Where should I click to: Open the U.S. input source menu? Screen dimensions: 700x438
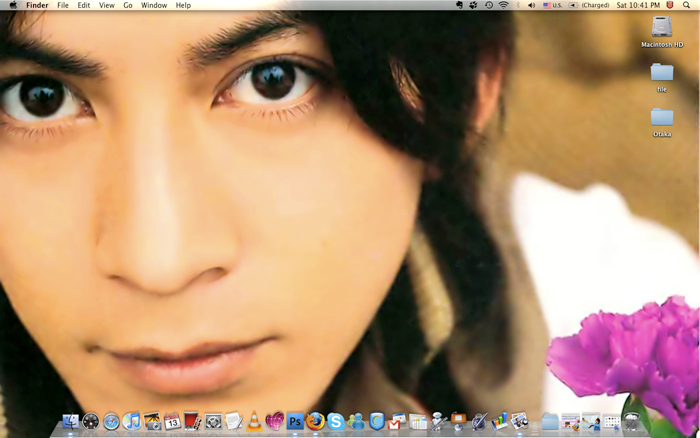click(552, 5)
